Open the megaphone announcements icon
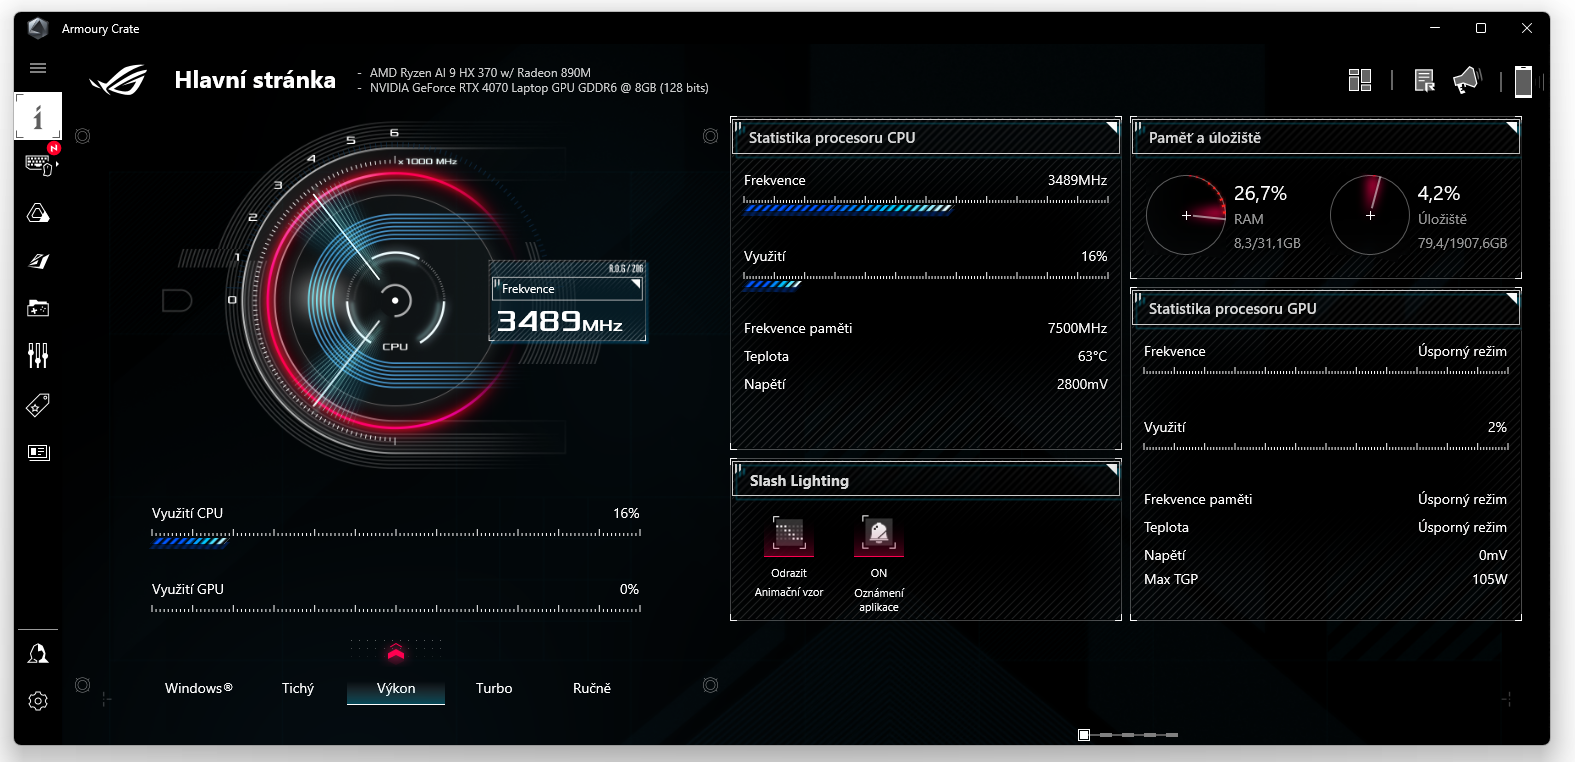This screenshot has height=762, width=1575. coord(1467,80)
